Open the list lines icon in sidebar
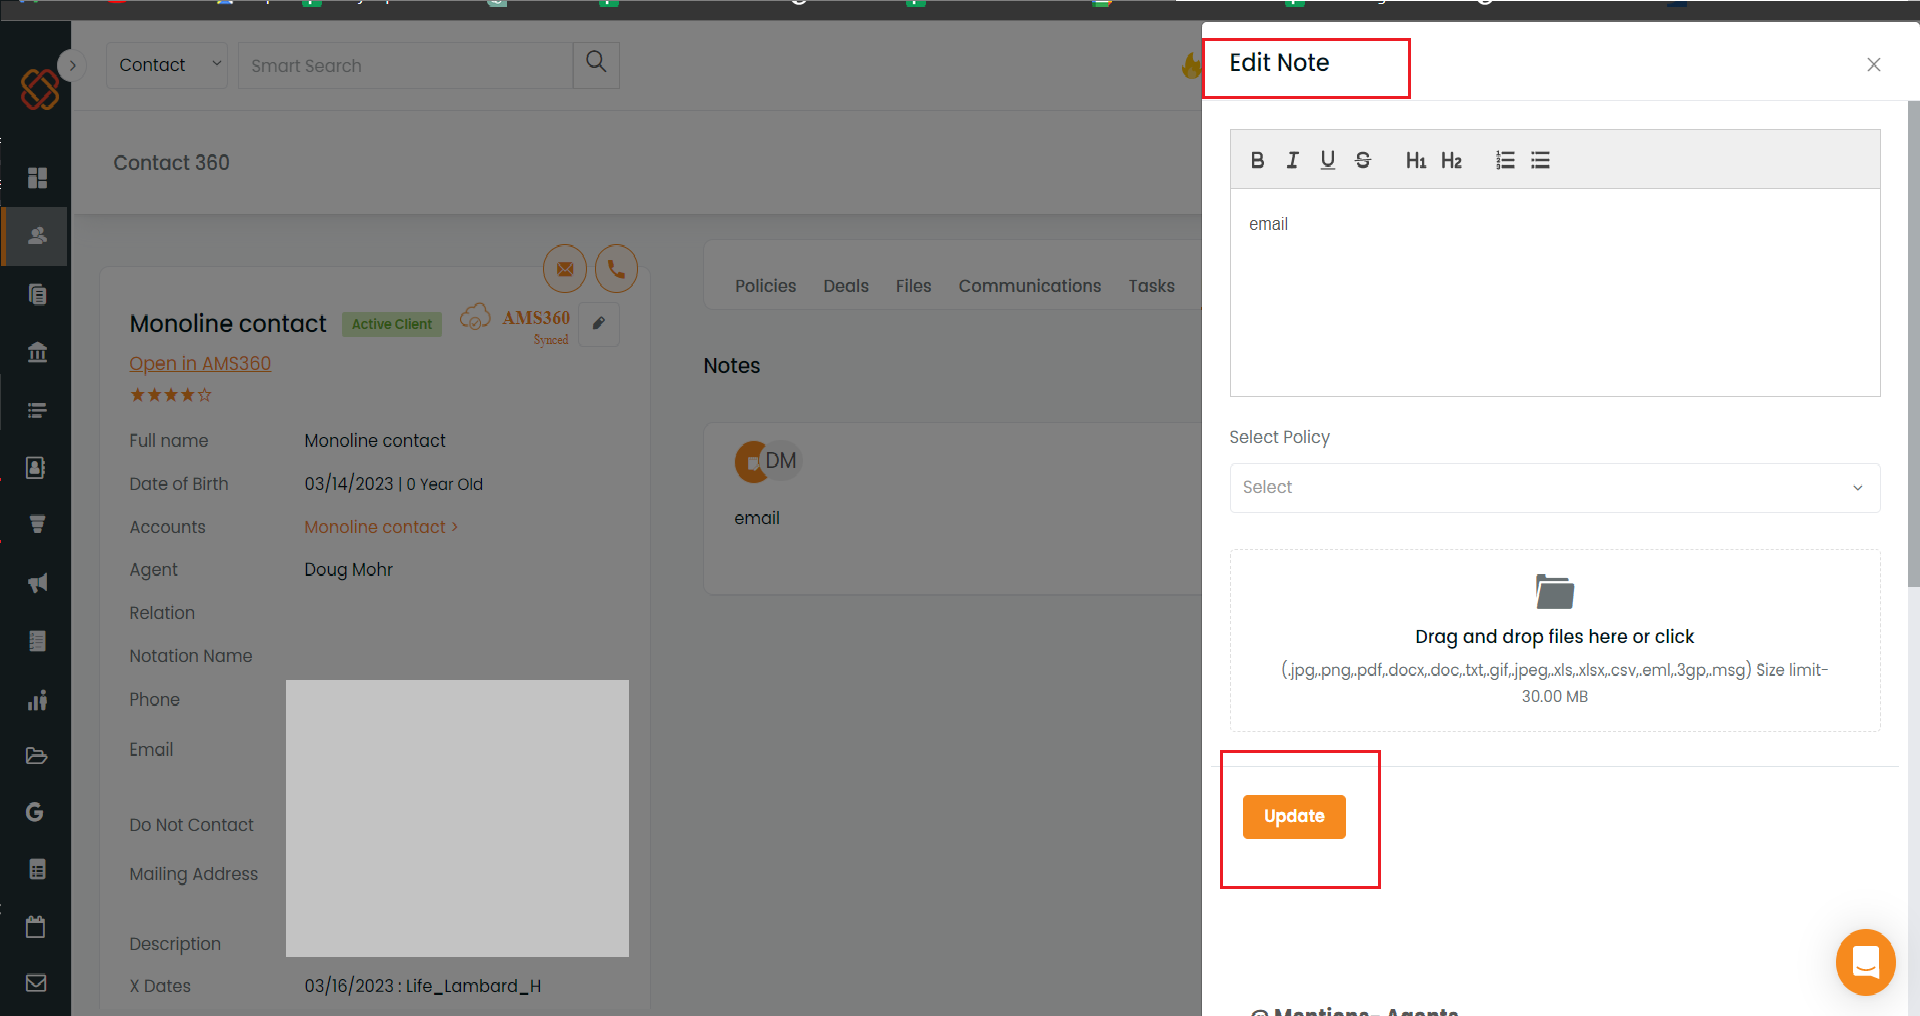Image resolution: width=1920 pixels, height=1016 pixels. click(37, 410)
